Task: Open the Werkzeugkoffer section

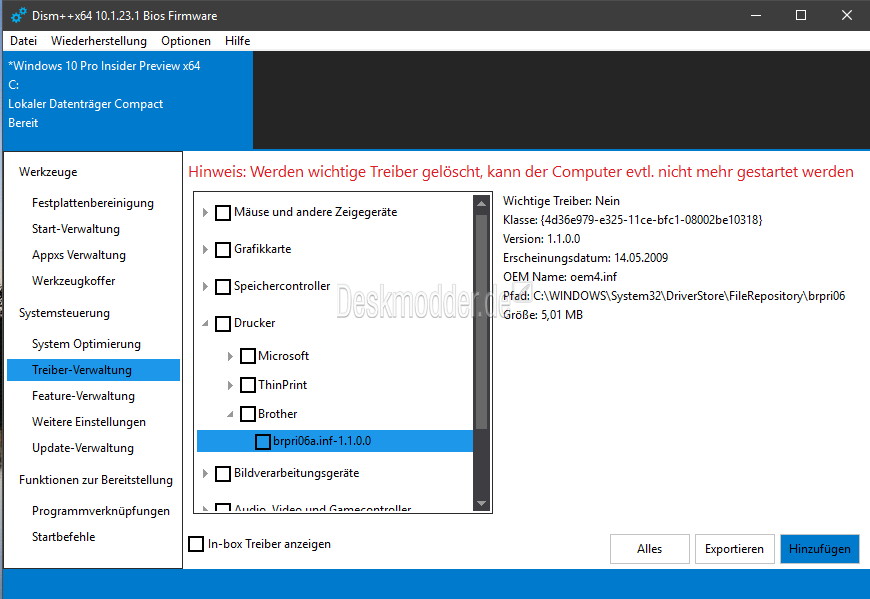Action: 74,281
